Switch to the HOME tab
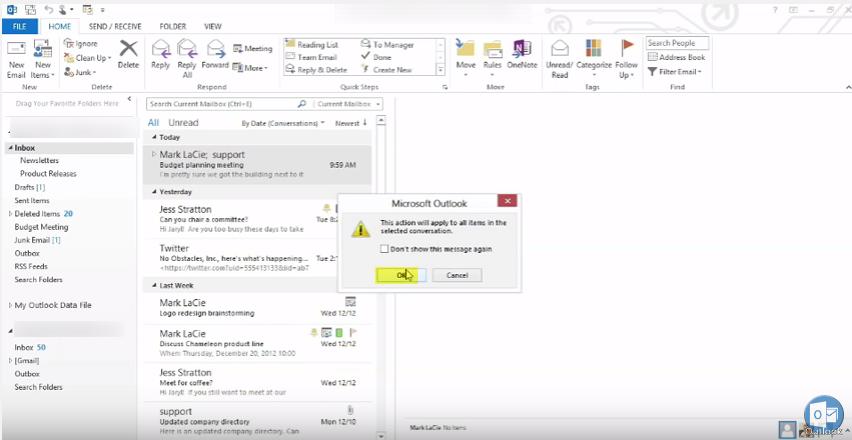The height and width of the screenshot is (440, 852). click(60, 26)
